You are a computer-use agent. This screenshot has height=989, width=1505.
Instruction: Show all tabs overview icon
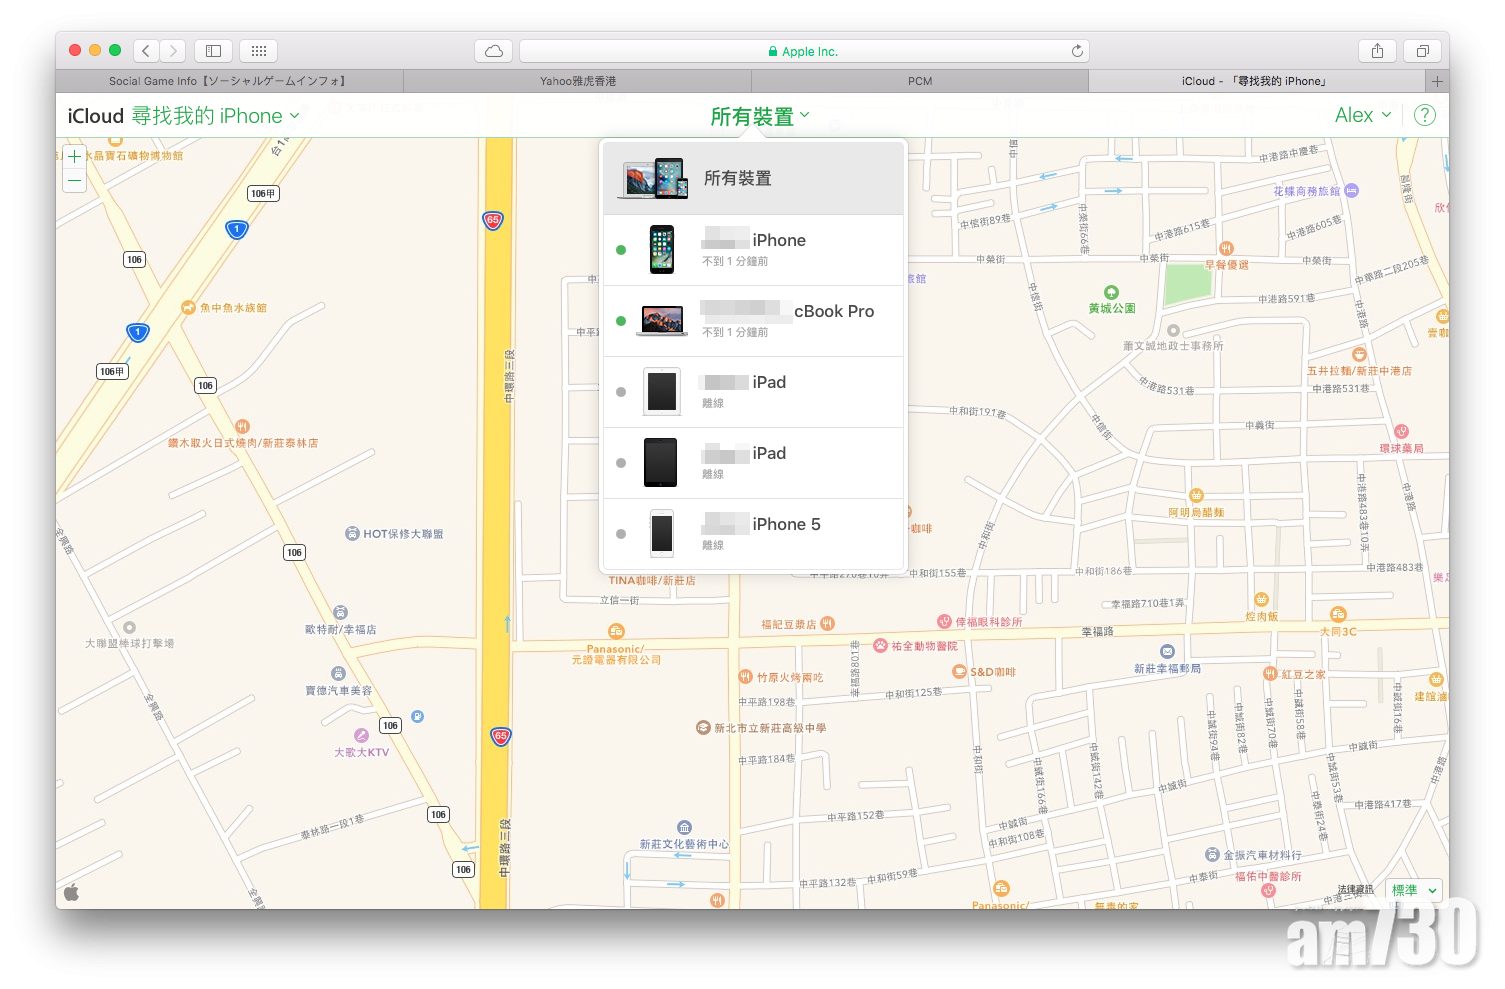tap(1422, 51)
